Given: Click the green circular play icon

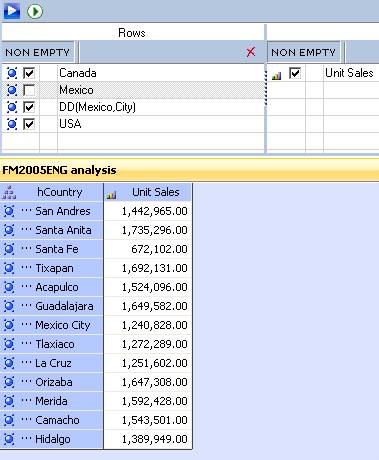Looking at the screenshot, I should click(x=35, y=11).
